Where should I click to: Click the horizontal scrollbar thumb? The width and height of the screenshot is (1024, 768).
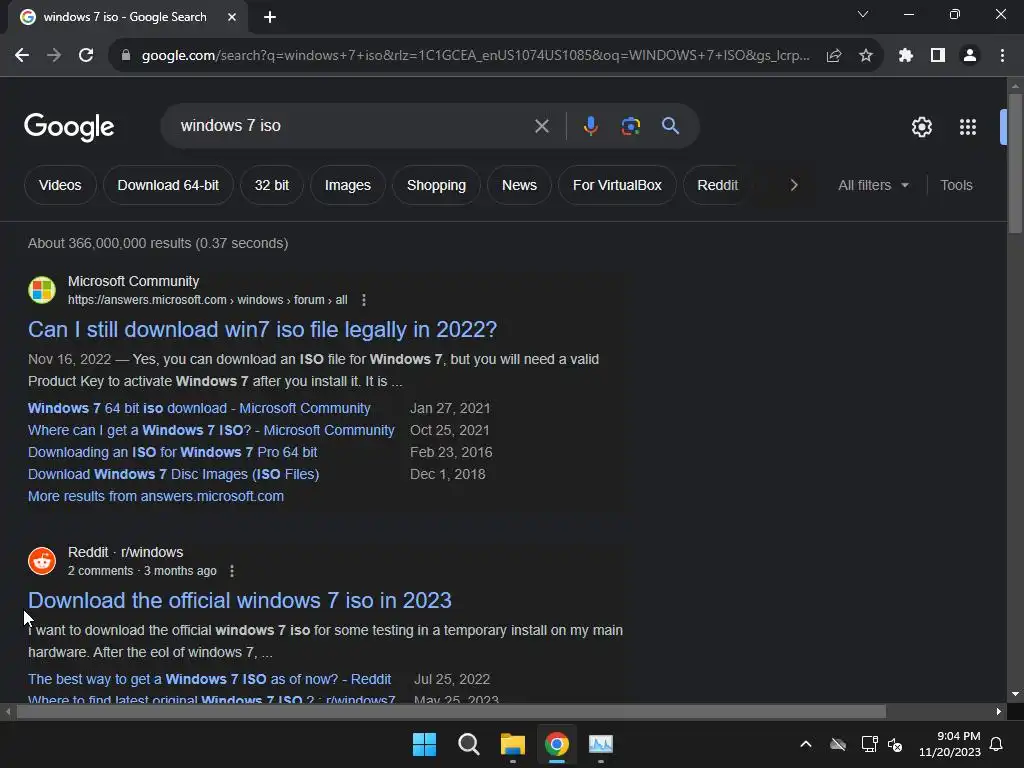[x=451, y=712]
